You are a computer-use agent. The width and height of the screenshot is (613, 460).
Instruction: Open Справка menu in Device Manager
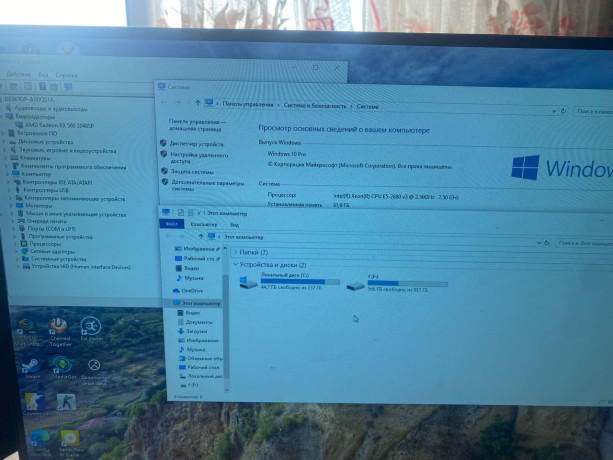(x=66, y=75)
